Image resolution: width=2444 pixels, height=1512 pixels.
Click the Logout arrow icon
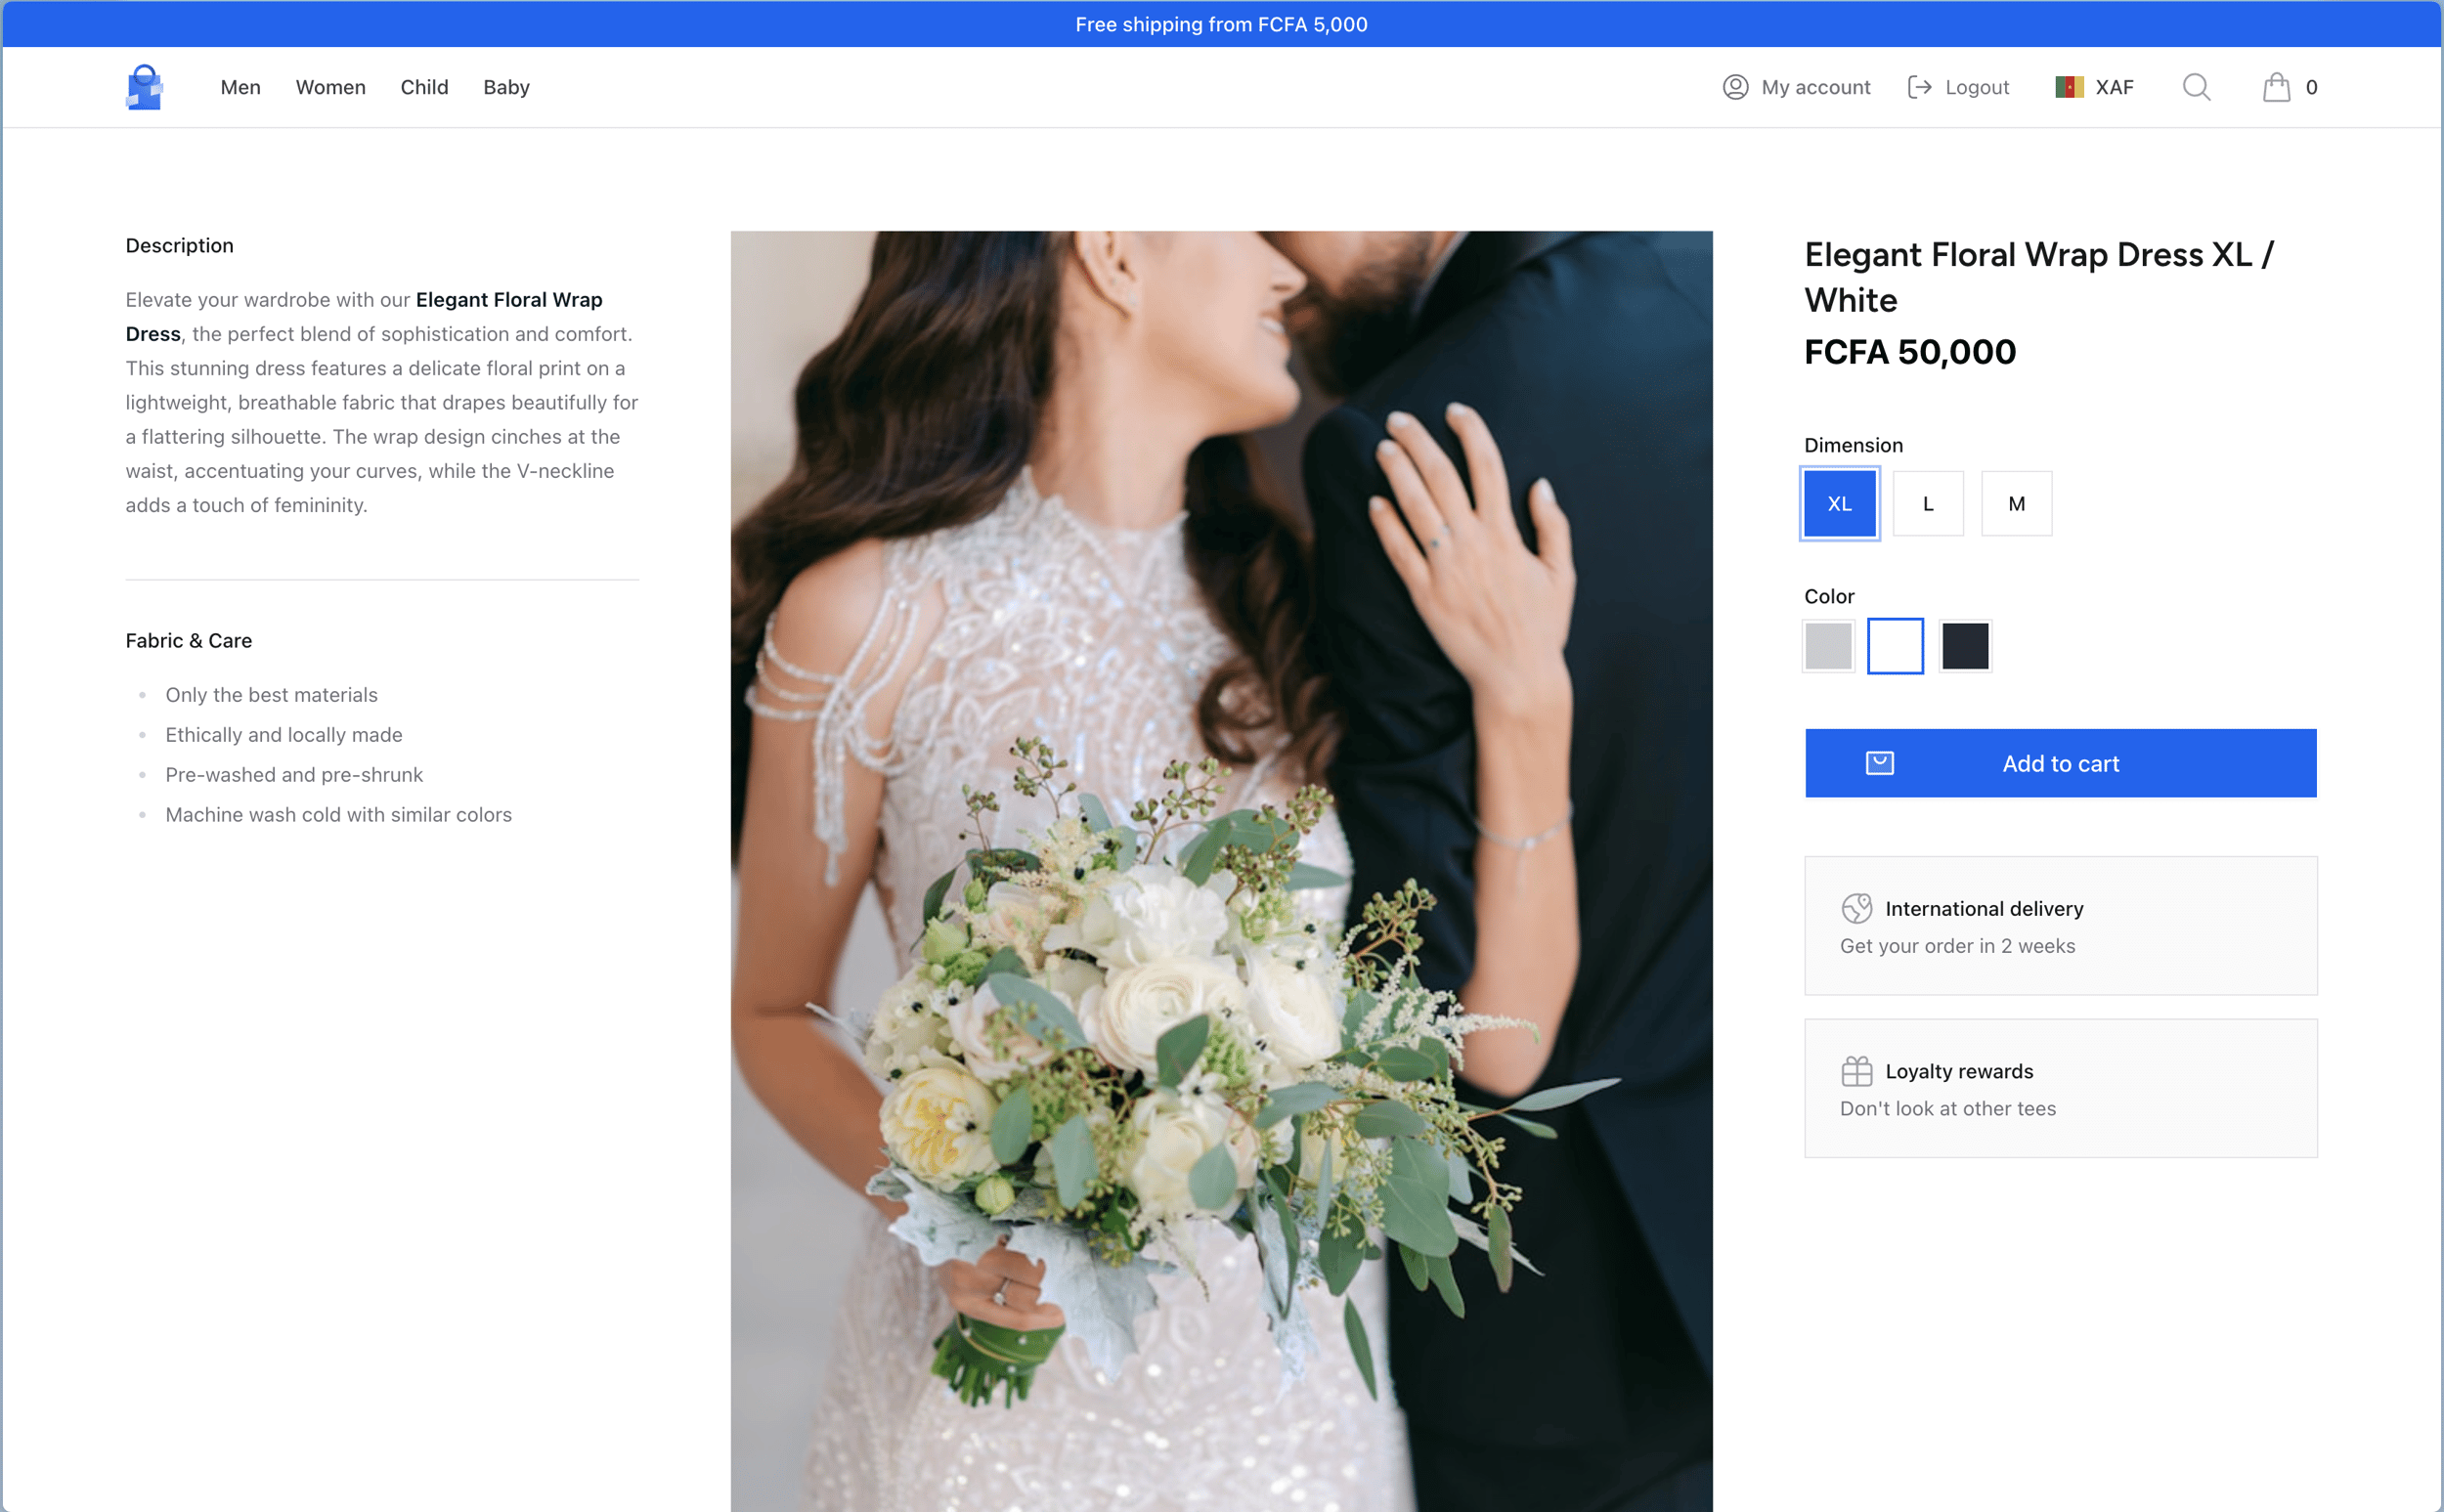click(1919, 87)
